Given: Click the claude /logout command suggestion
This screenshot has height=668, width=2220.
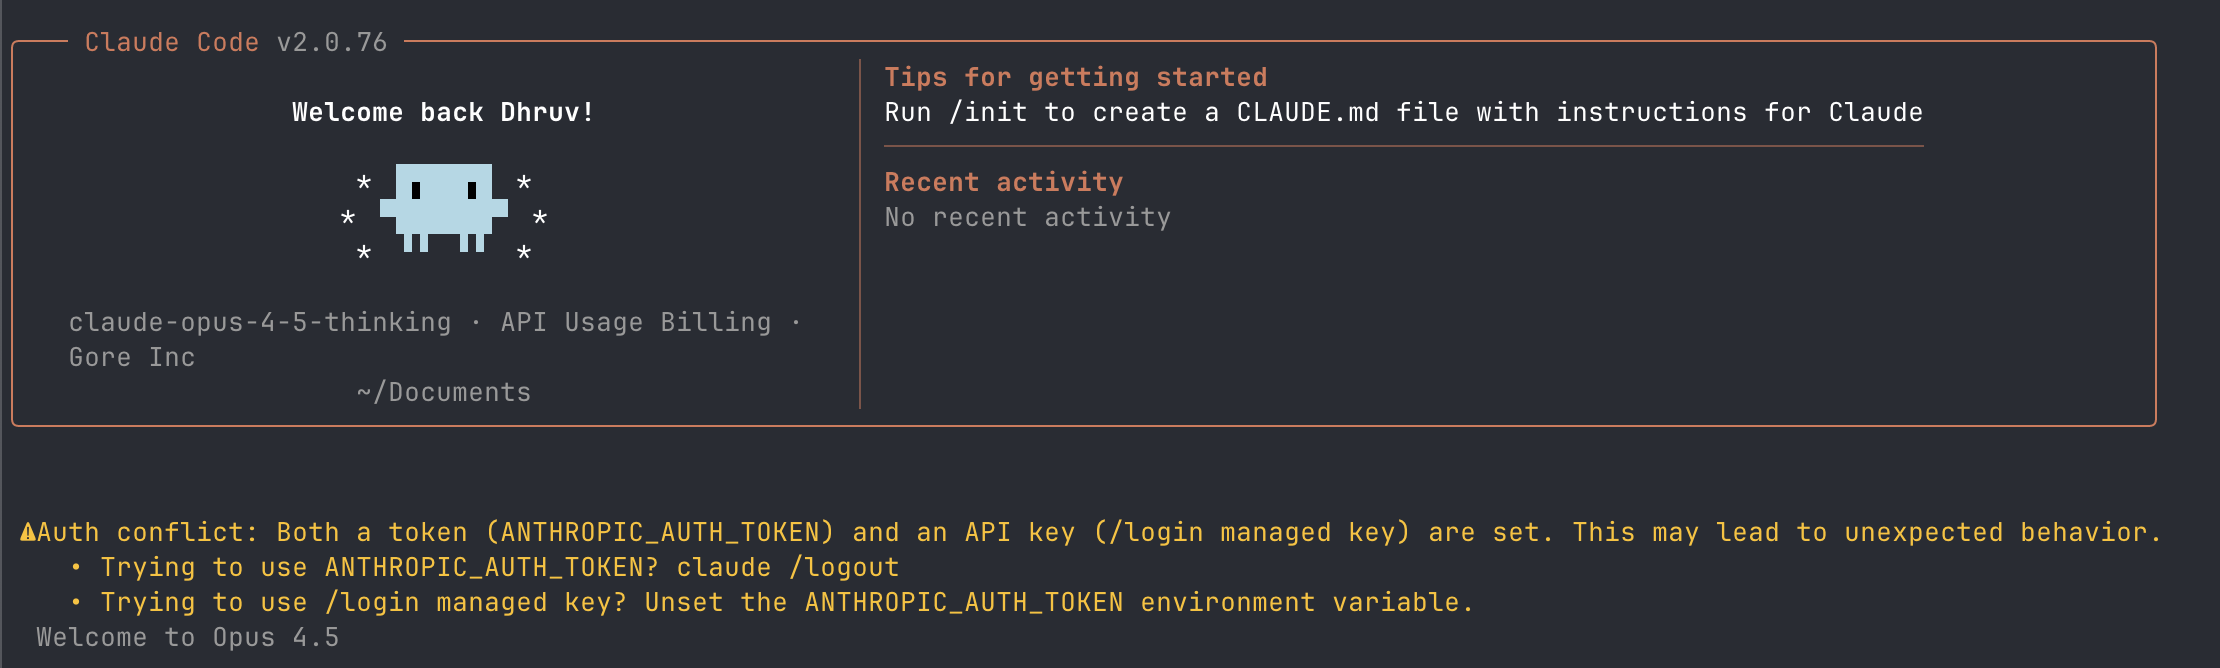Looking at the screenshot, I should (788, 567).
